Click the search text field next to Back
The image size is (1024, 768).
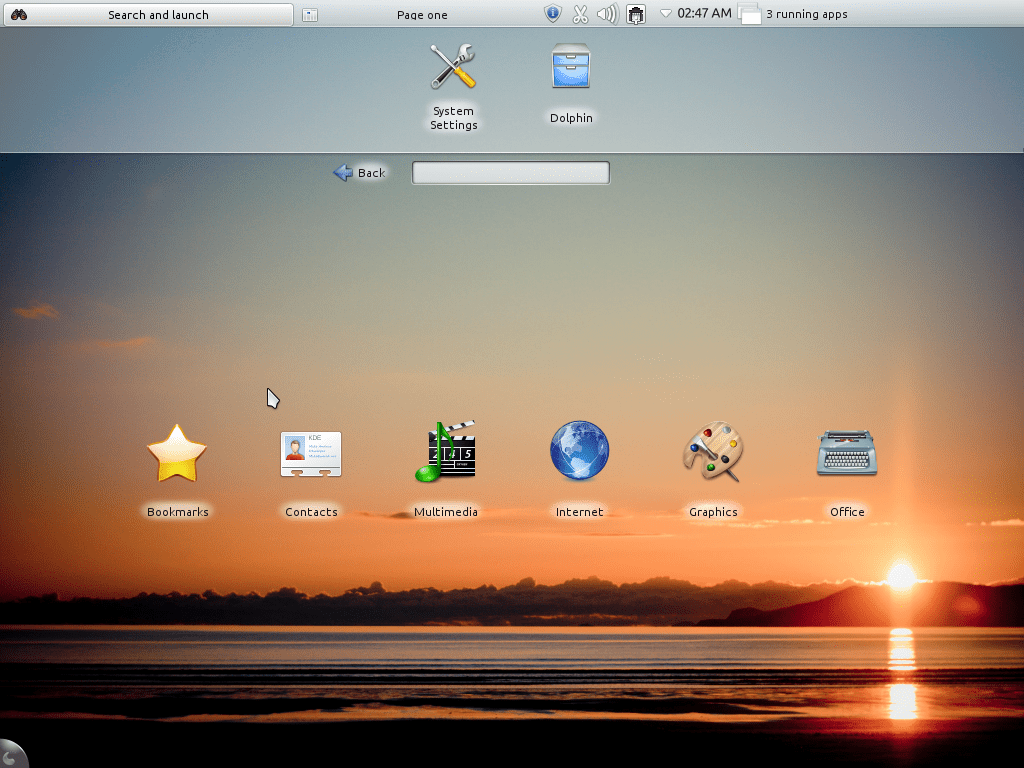click(510, 172)
